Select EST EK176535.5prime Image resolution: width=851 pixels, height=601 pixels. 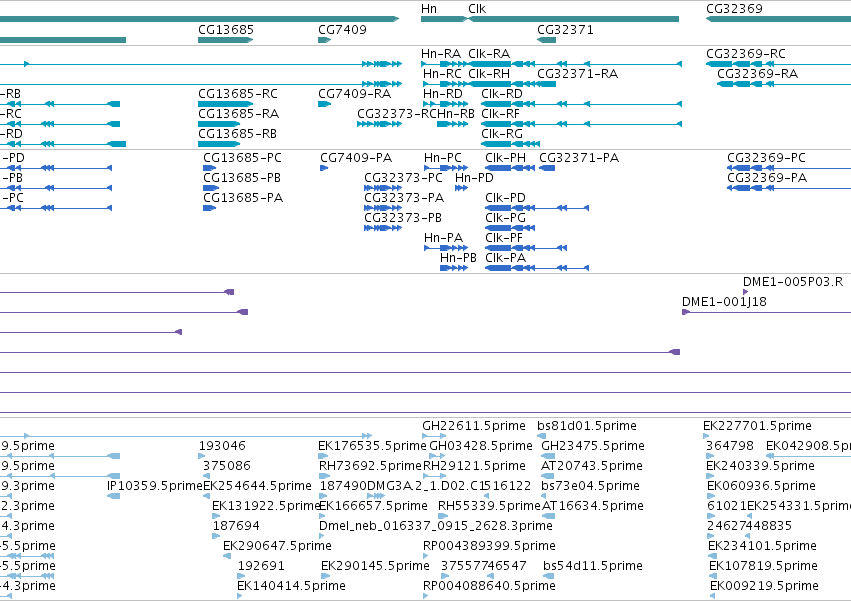coord(372,446)
